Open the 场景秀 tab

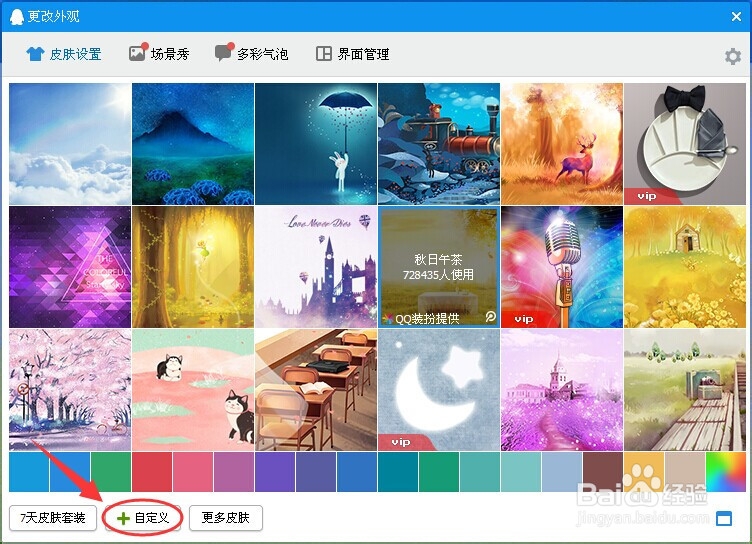tap(159, 53)
